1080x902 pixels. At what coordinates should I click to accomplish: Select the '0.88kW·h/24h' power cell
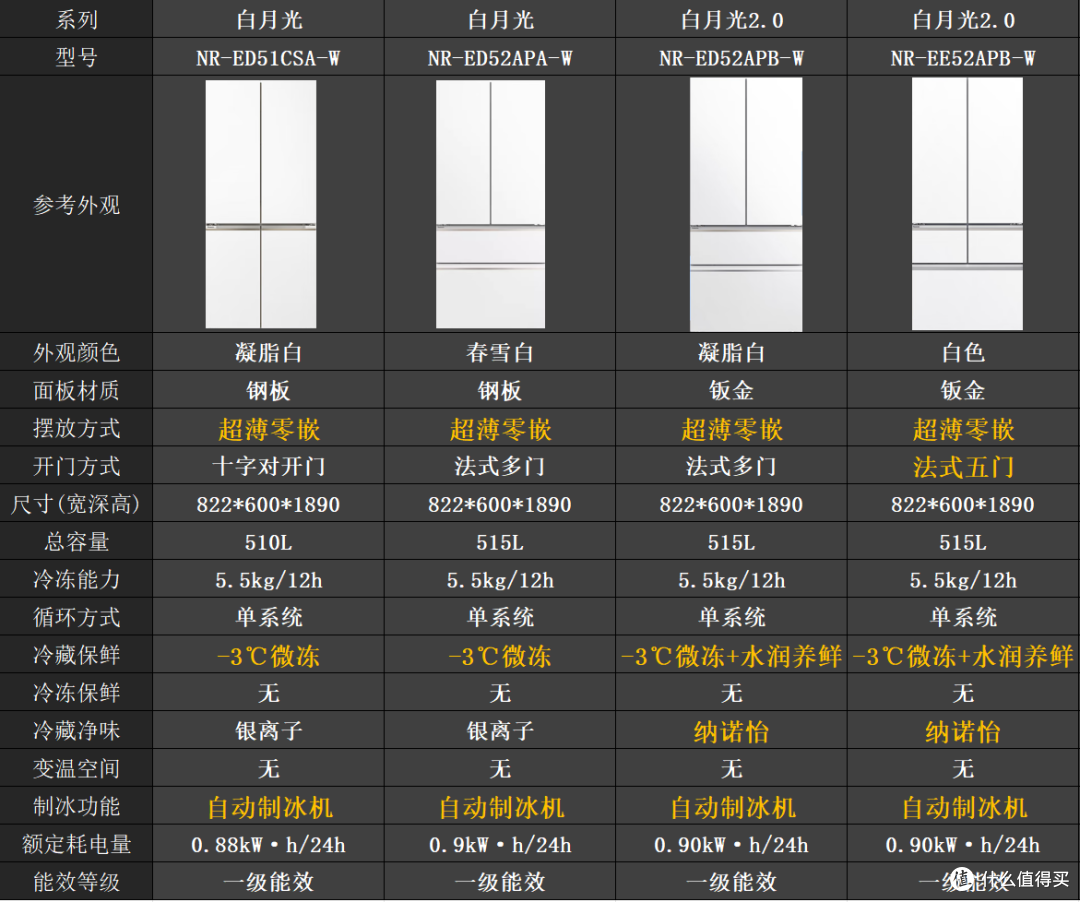(x=268, y=845)
